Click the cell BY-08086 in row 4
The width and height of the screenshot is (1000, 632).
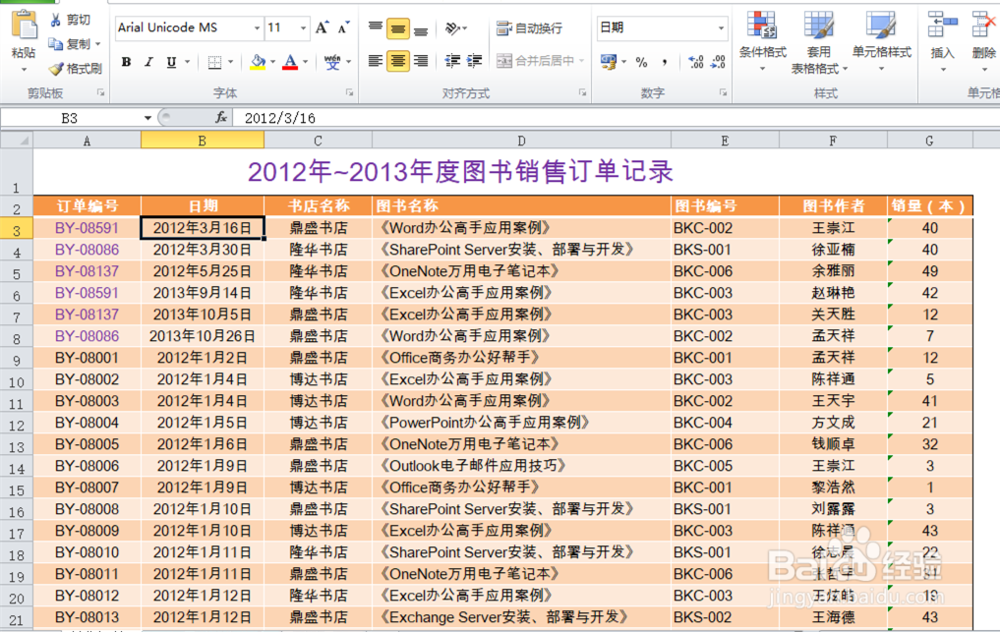(87, 249)
